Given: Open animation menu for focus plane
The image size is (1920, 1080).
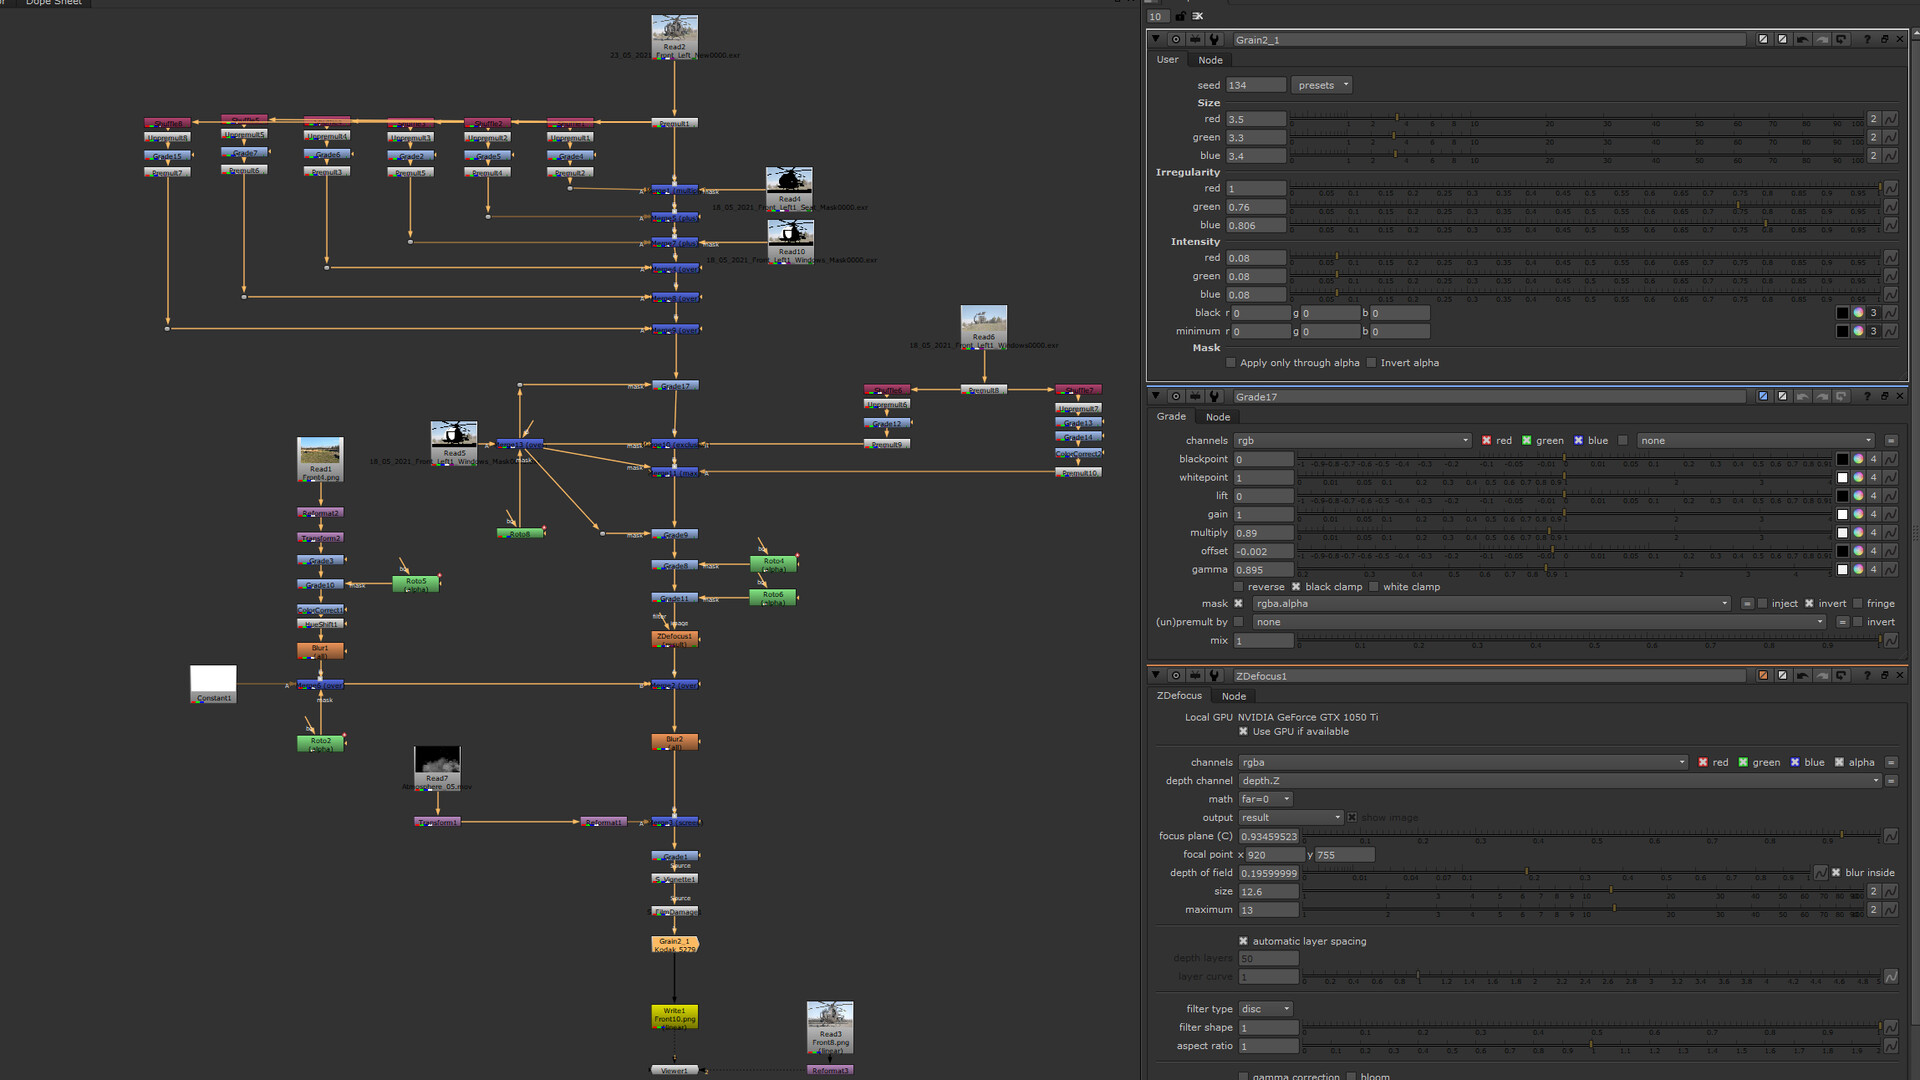Looking at the screenshot, I should (1890, 836).
